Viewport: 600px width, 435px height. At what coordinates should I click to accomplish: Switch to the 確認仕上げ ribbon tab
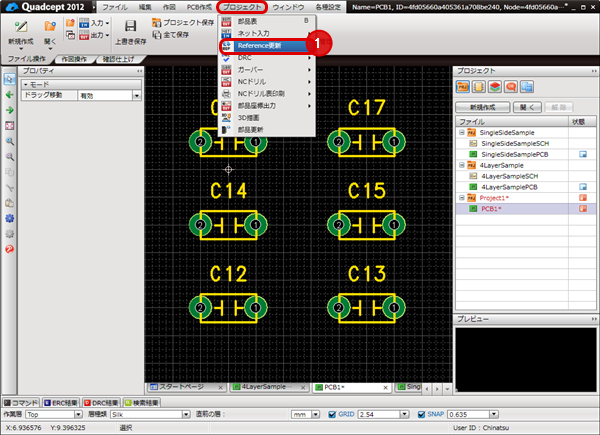coord(119,59)
